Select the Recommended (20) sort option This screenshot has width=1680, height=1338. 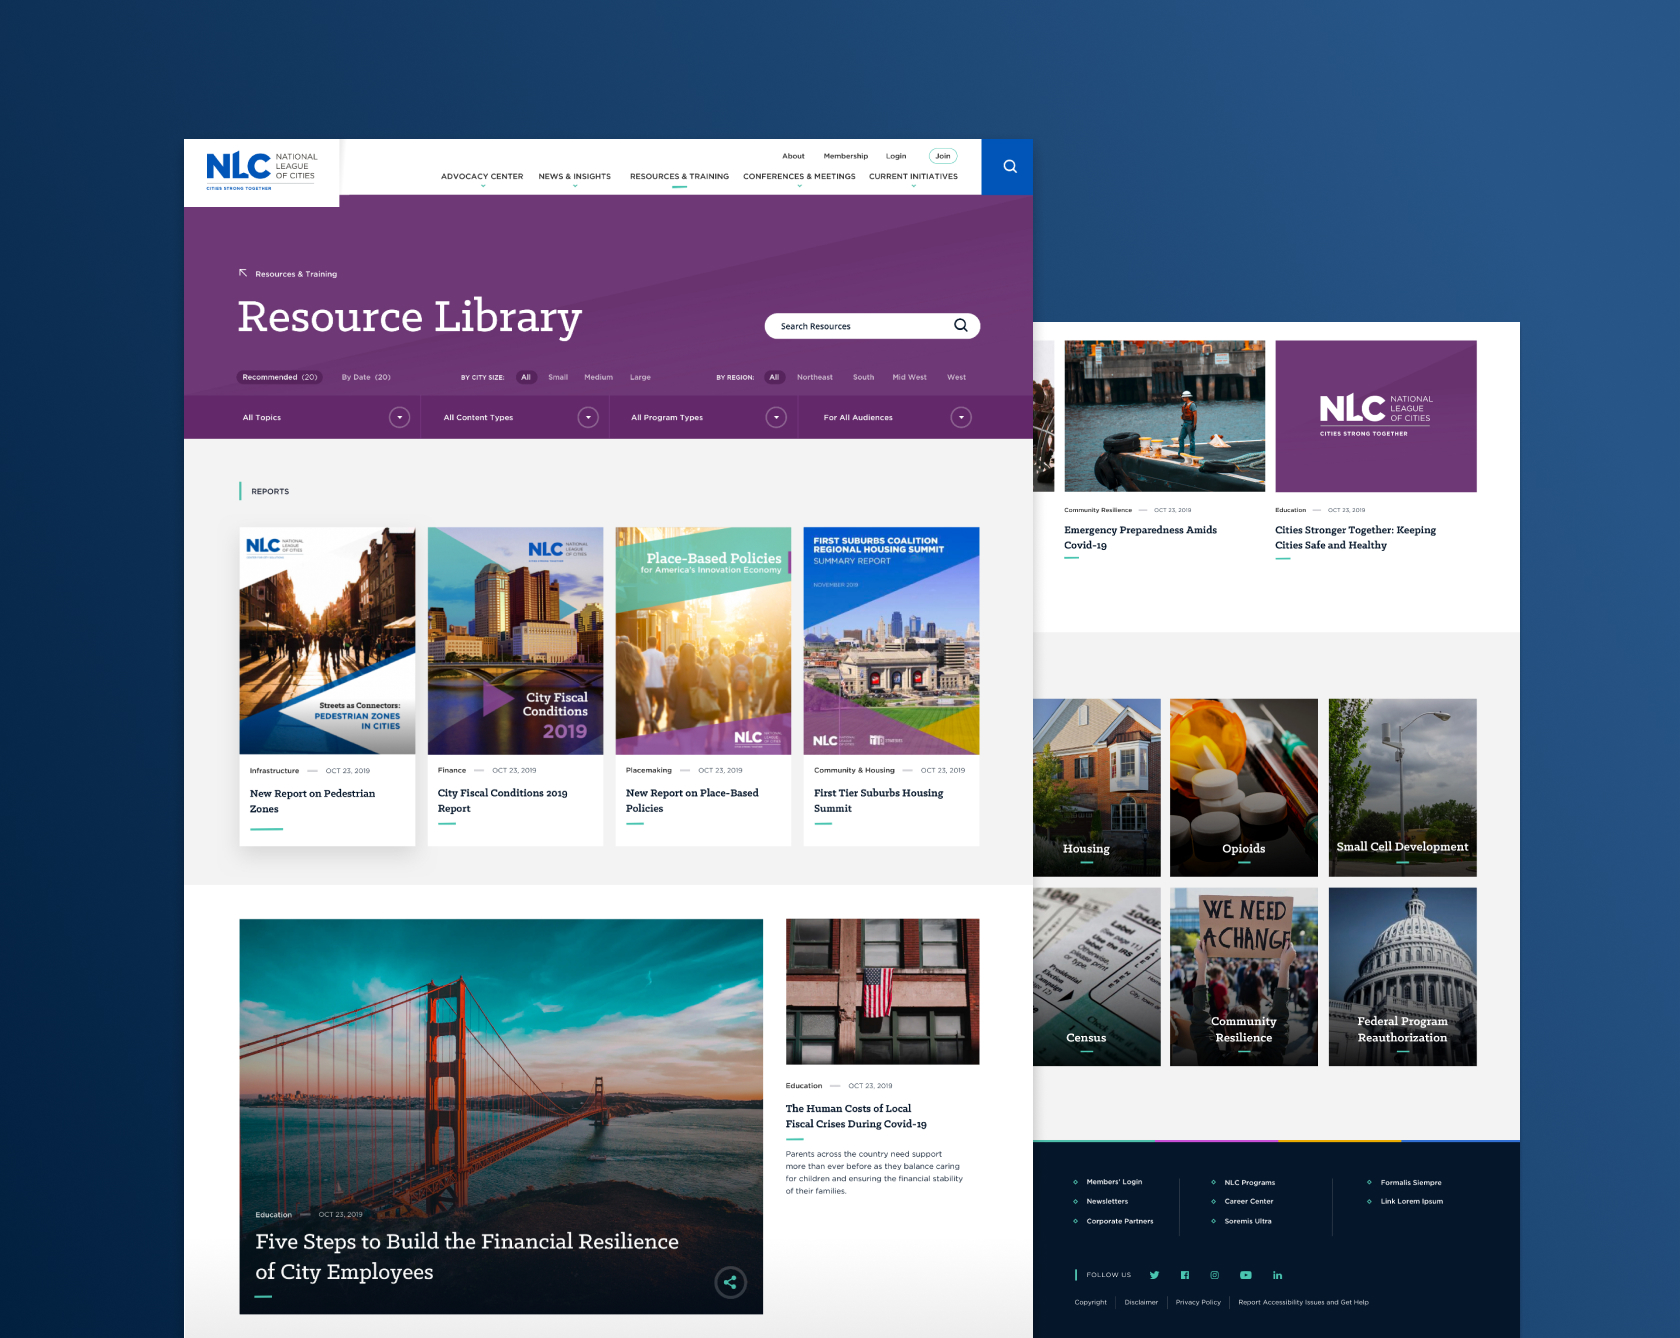pos(280,377)
